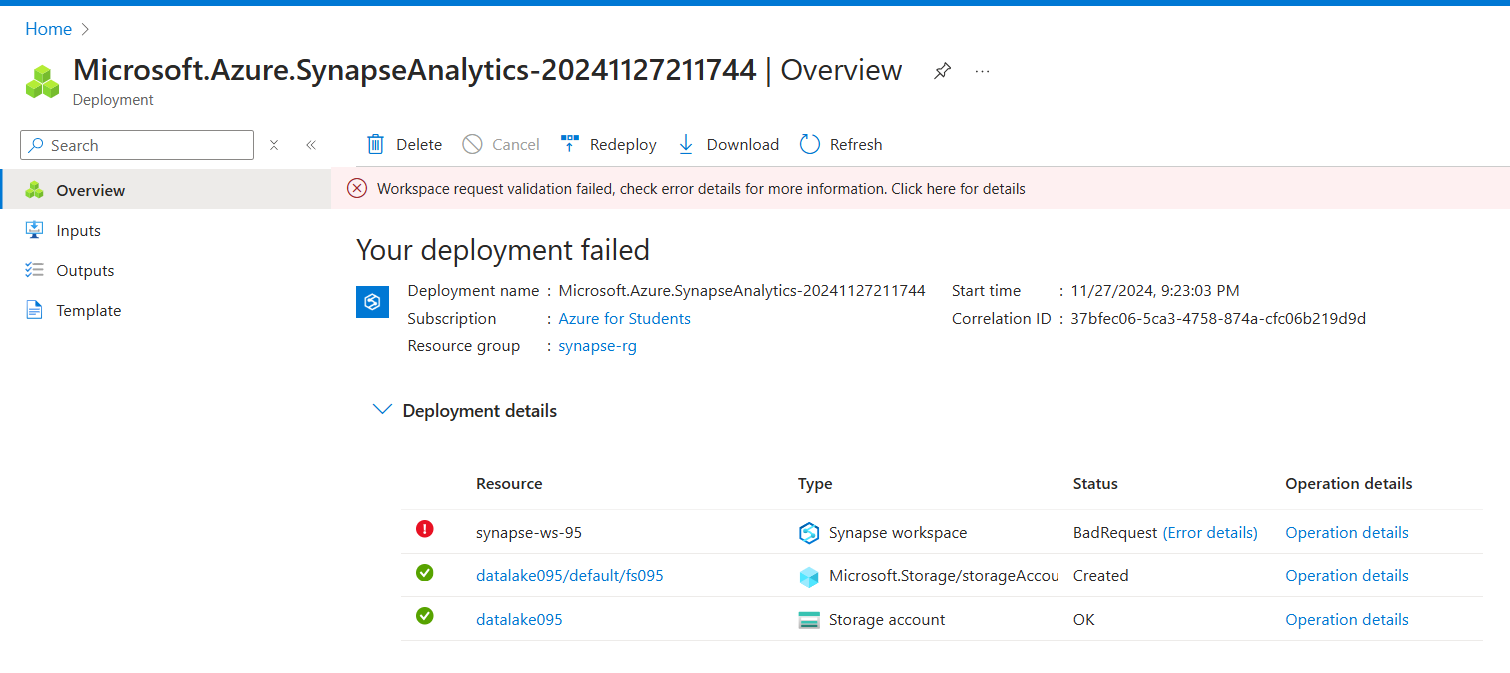Open Error details for BadRequest status
Viewport: 1510px width, 673px height.
coord(1210,532)
